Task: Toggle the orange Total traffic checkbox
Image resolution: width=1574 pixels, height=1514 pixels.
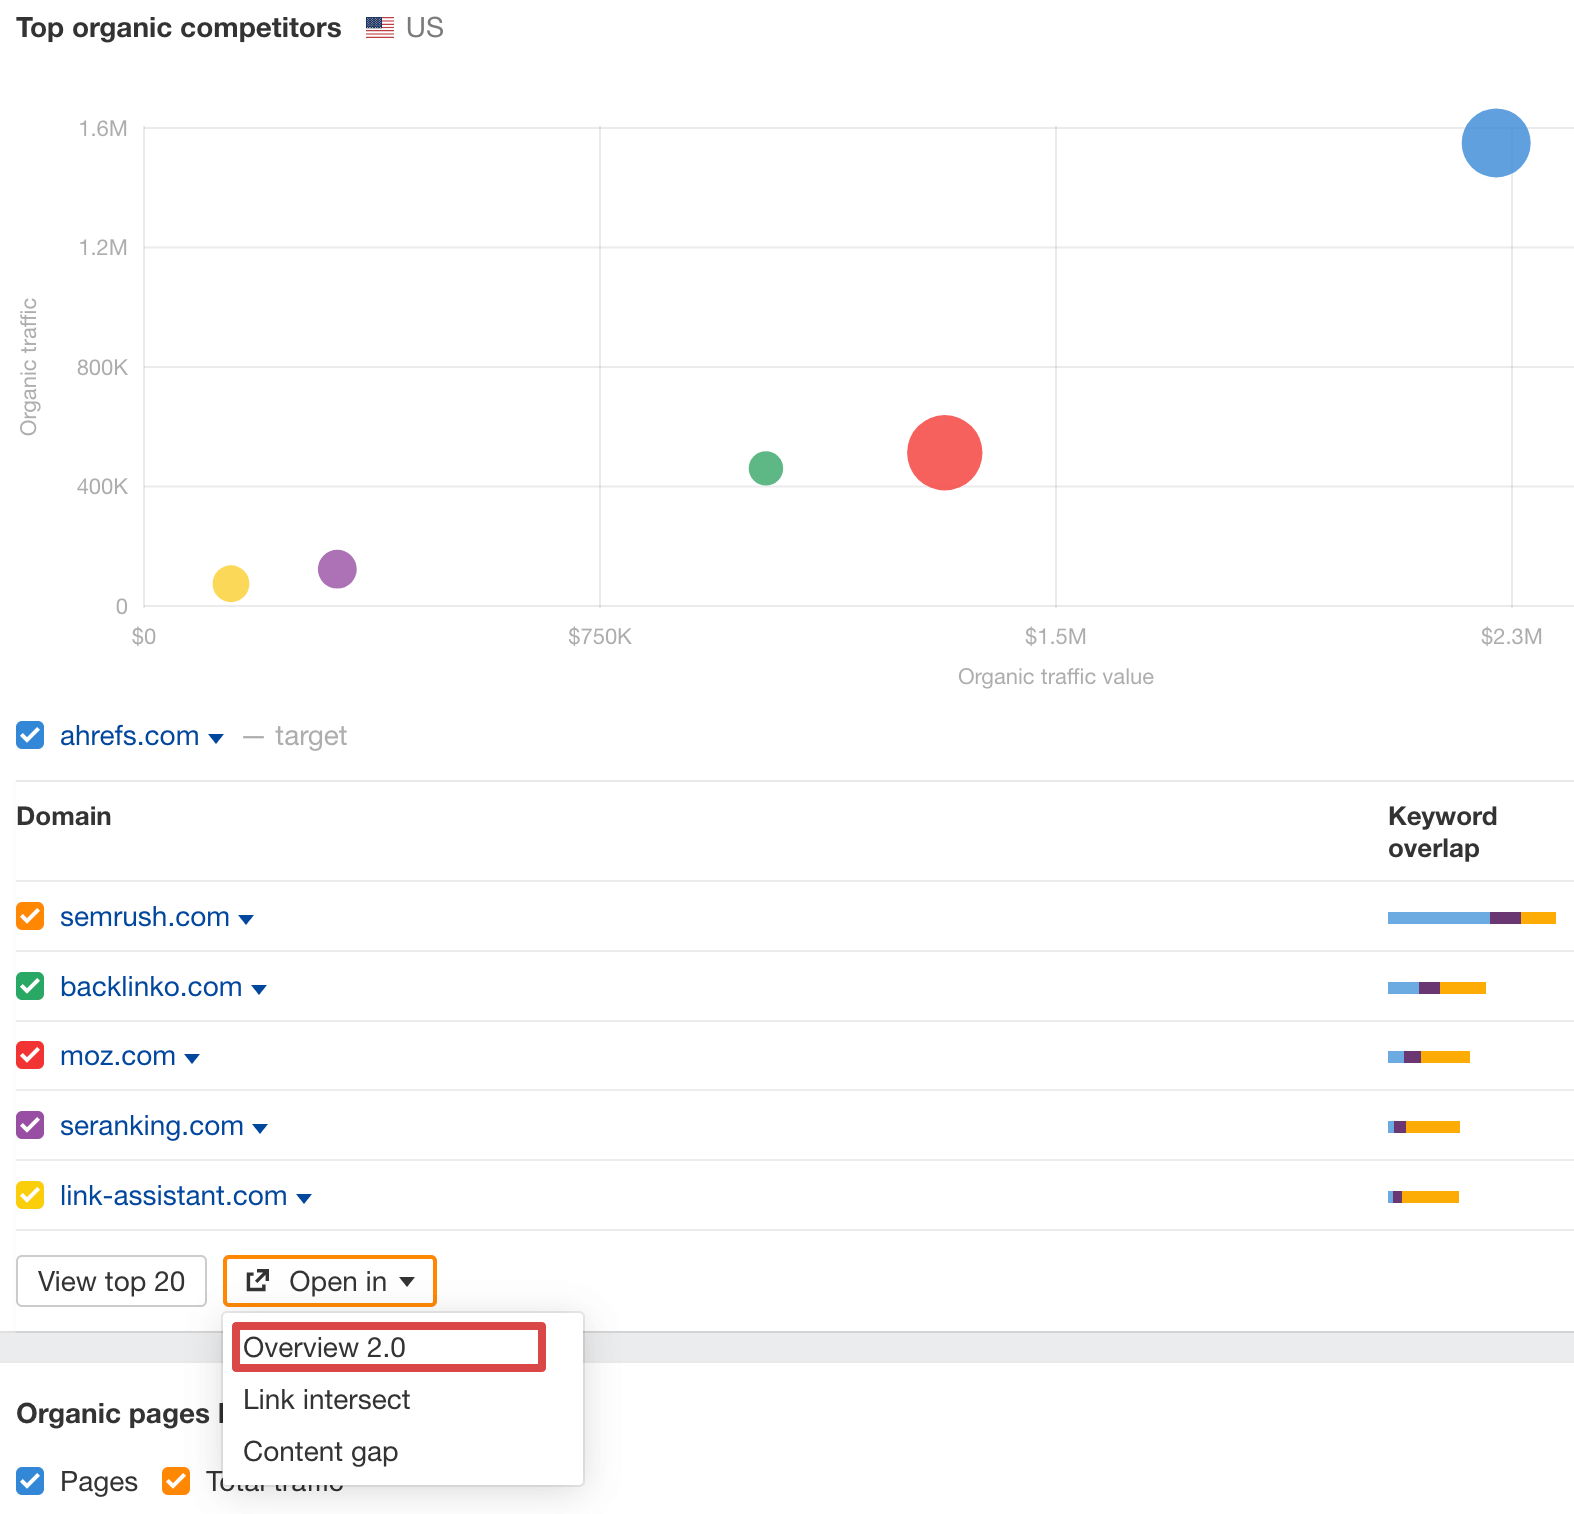Action: coord(176,1481)
